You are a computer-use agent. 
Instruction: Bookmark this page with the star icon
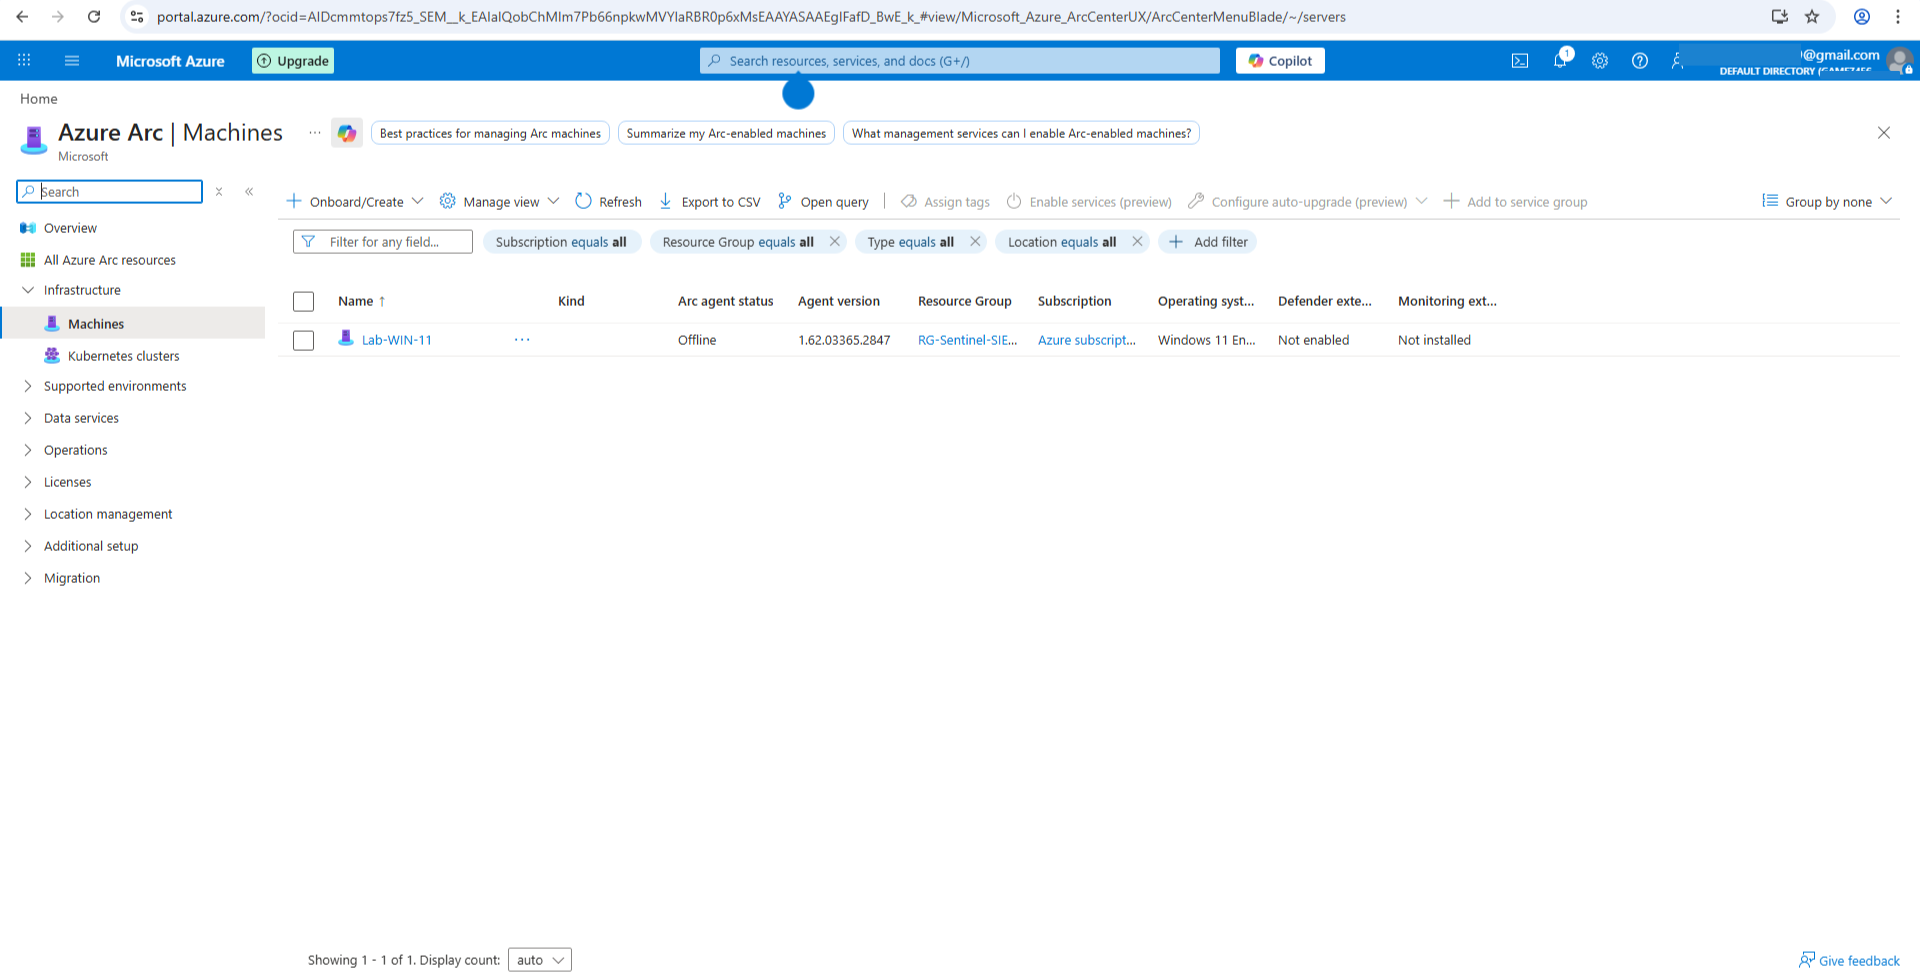point(1812,17)
